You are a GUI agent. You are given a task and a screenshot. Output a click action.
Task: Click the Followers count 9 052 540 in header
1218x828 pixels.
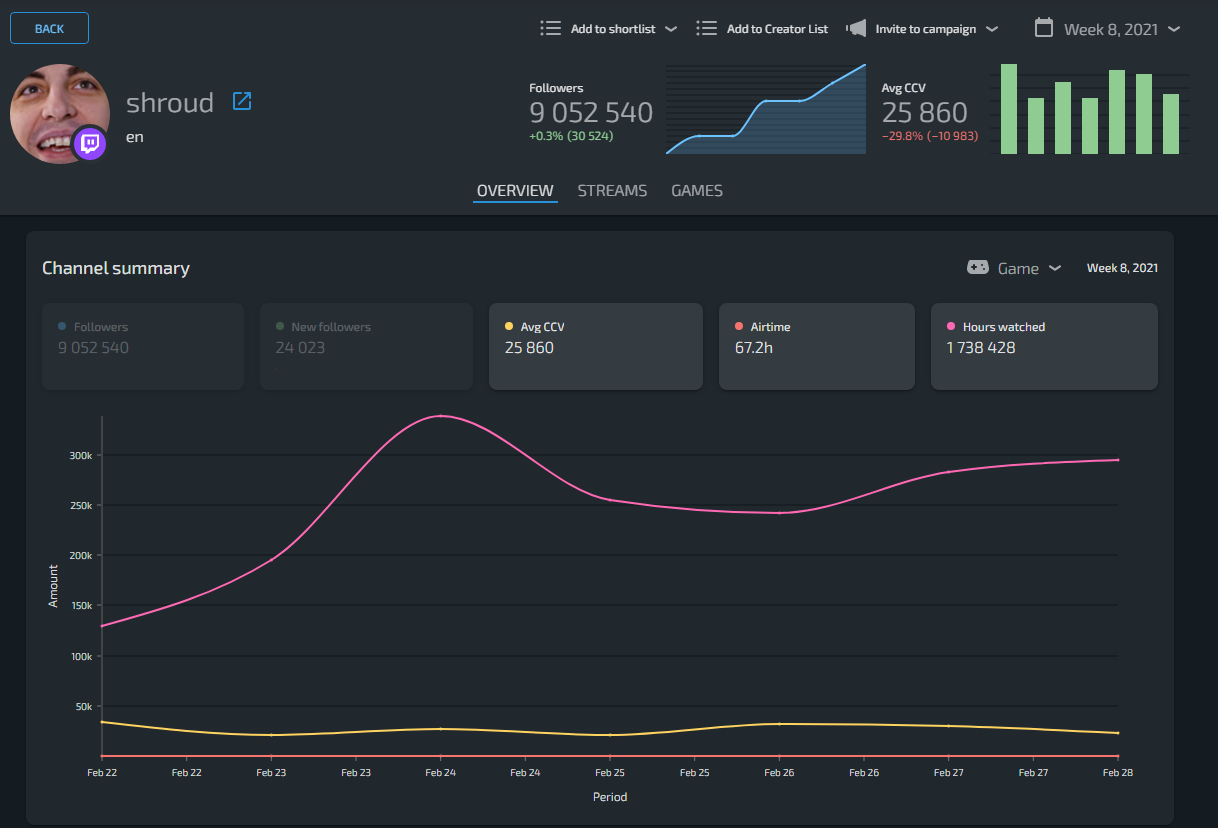[591, 112]
